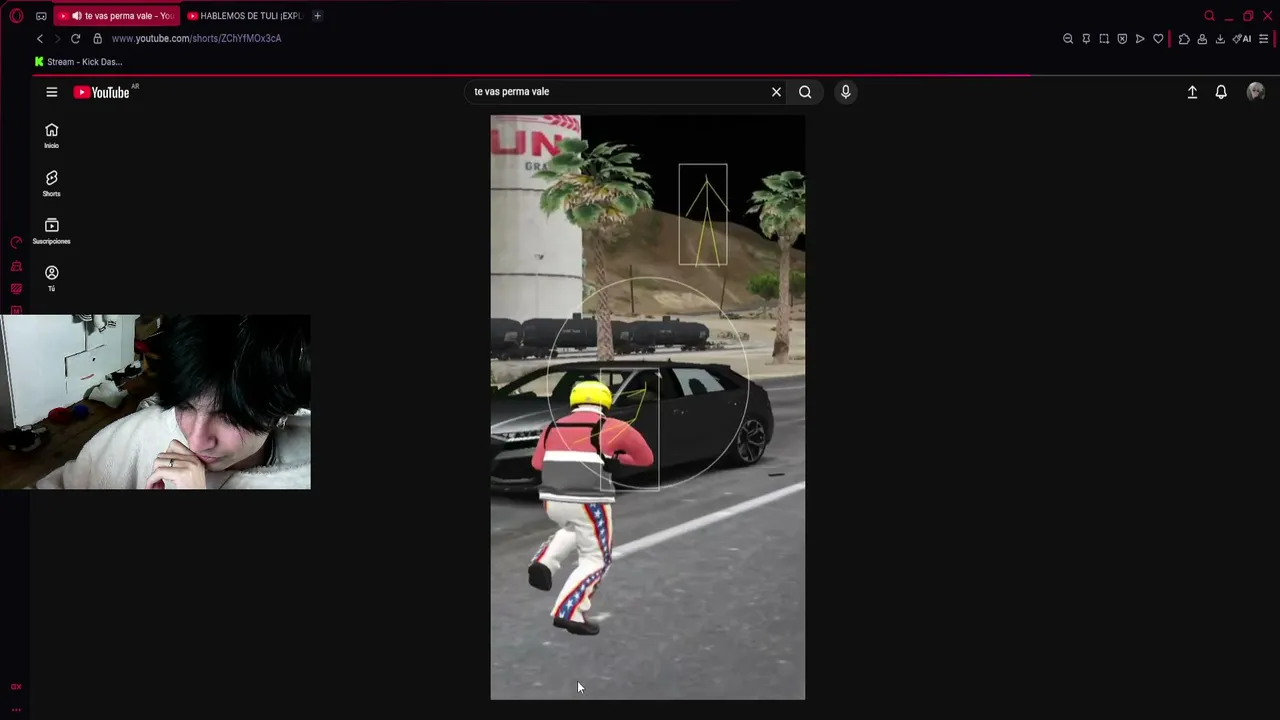View site security info via padlock icon

click(97, 39)
